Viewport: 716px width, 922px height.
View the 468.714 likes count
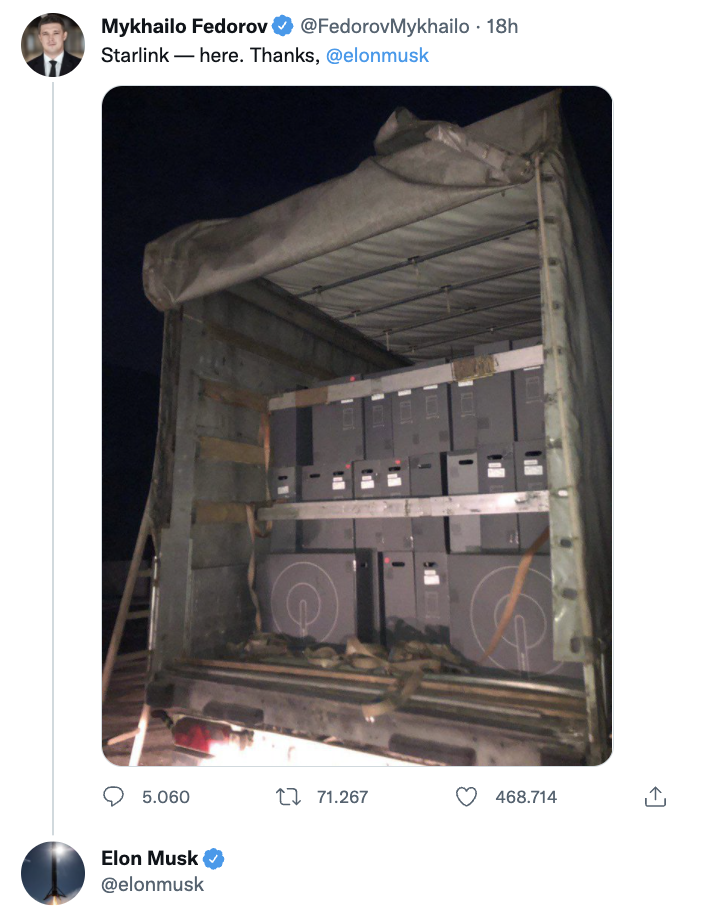[526, 797]
